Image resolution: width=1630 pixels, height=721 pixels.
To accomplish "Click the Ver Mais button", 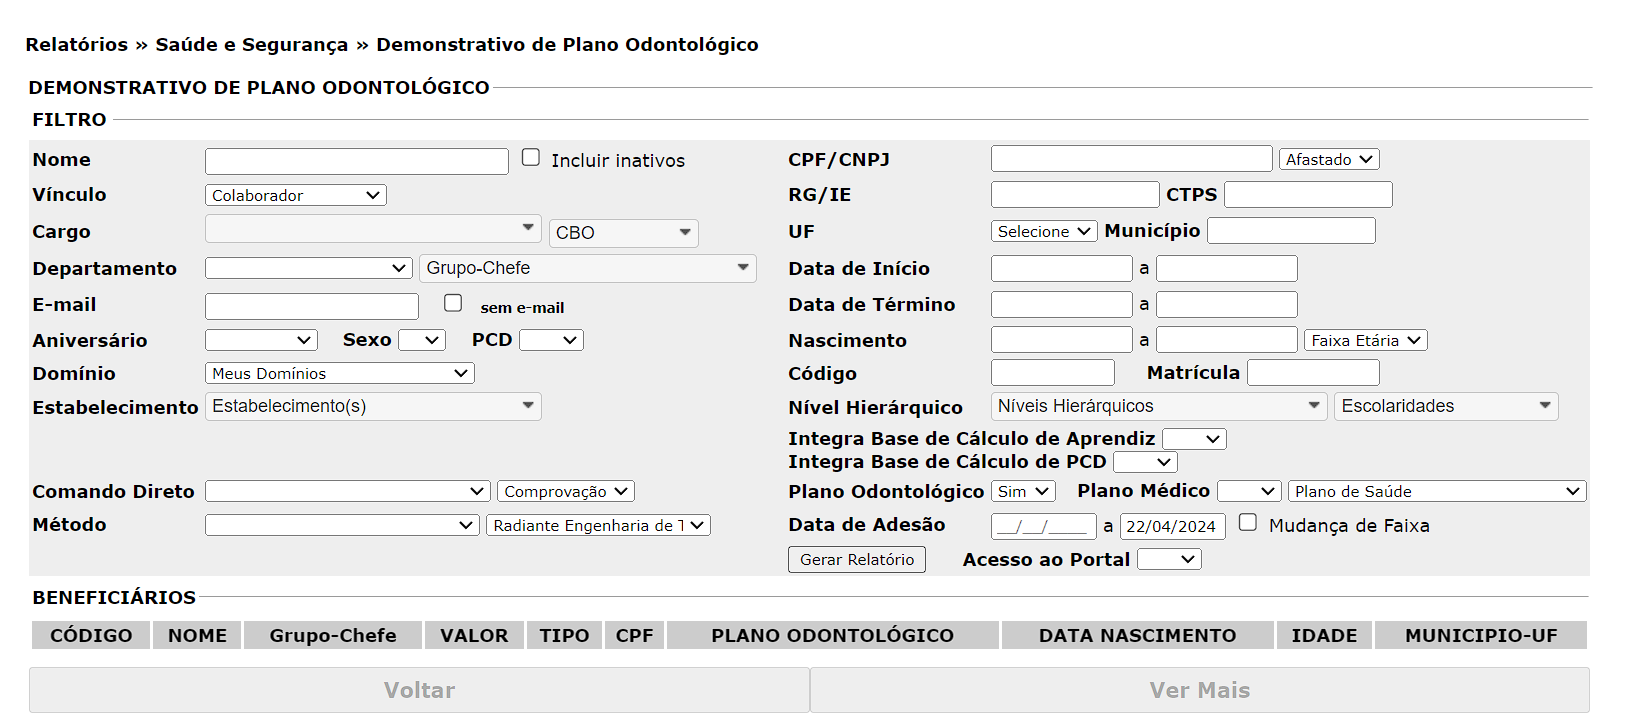I will point(1199,690).
